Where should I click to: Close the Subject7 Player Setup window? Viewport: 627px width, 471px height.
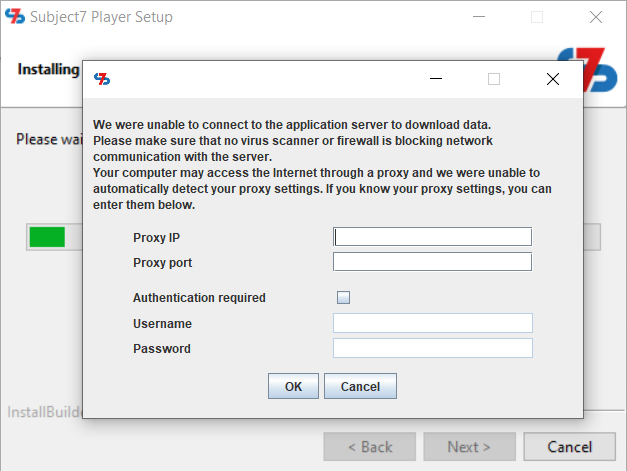tap(596, 17)
